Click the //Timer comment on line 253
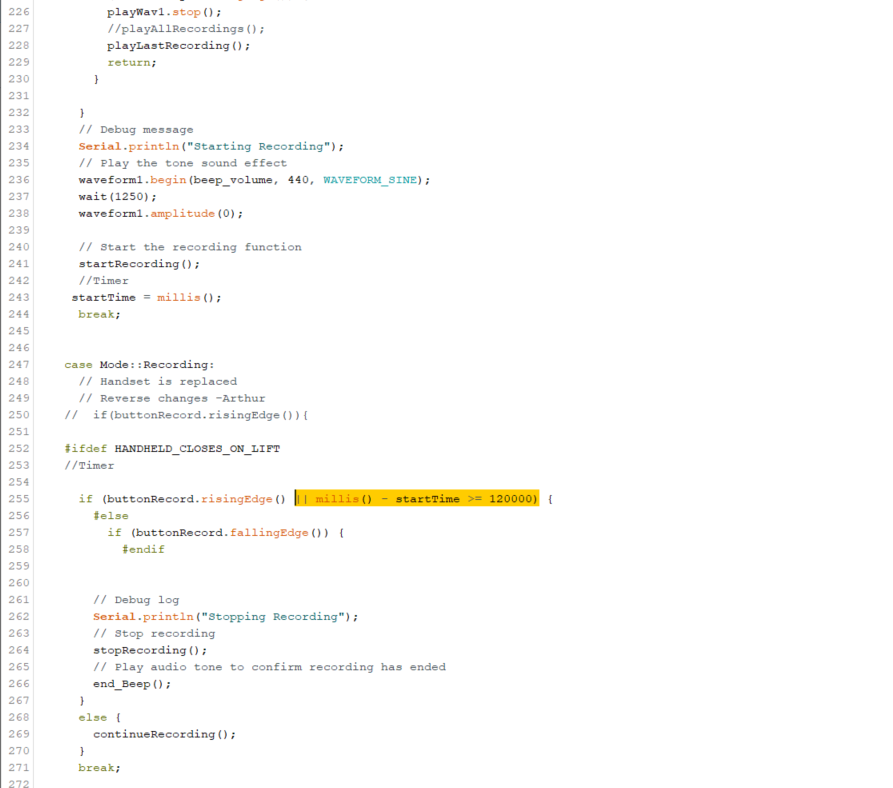The height and width of the screenshot is (788, 893). click(x=89, y=466)
